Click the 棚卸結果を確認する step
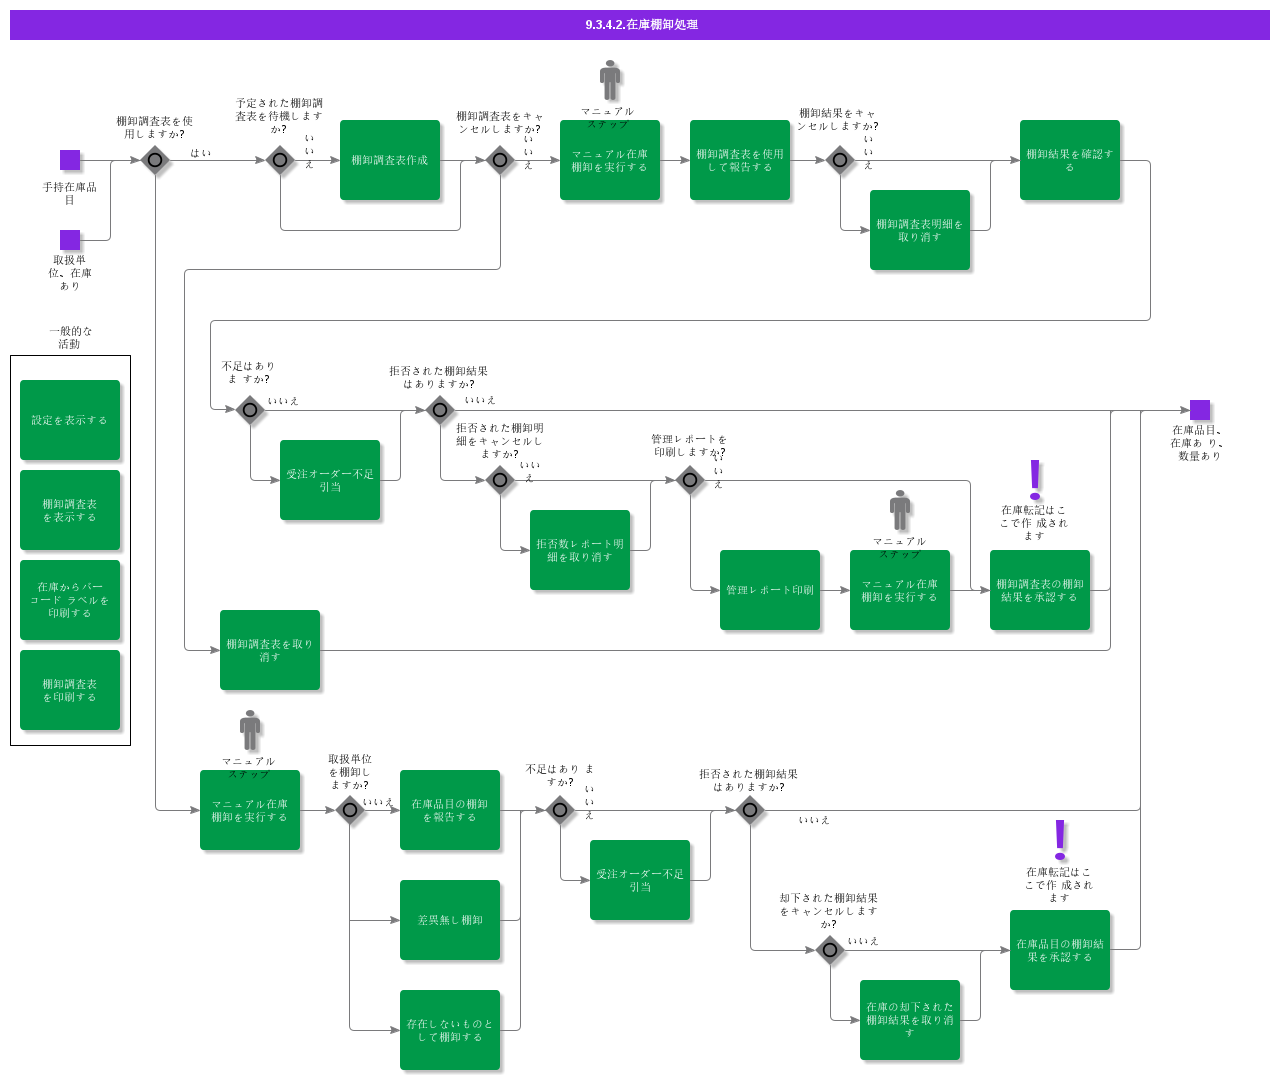 pos(1070,160)
